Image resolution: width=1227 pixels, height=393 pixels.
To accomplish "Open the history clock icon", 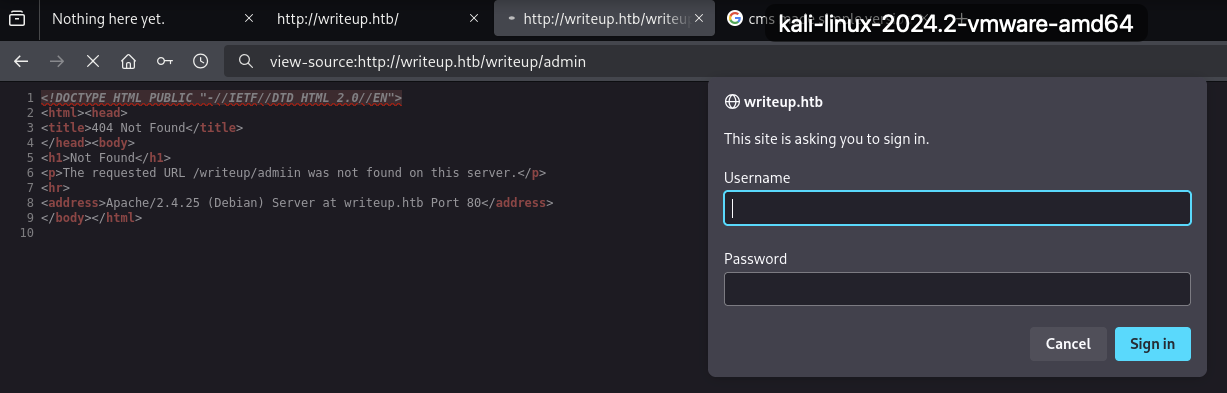I will coord(201,61).
